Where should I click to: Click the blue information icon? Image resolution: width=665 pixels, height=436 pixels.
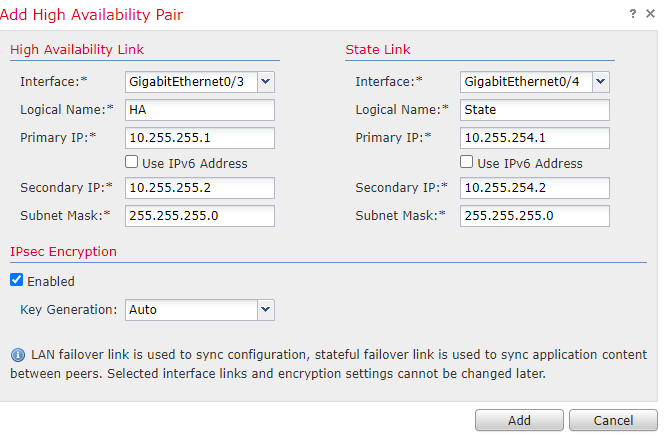tap(17, 355)
